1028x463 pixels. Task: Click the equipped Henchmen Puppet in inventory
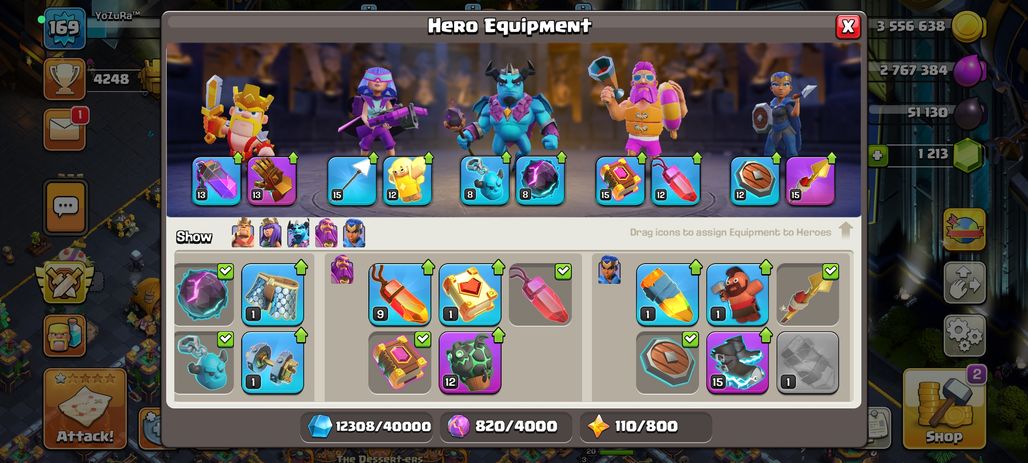[204, 362]
